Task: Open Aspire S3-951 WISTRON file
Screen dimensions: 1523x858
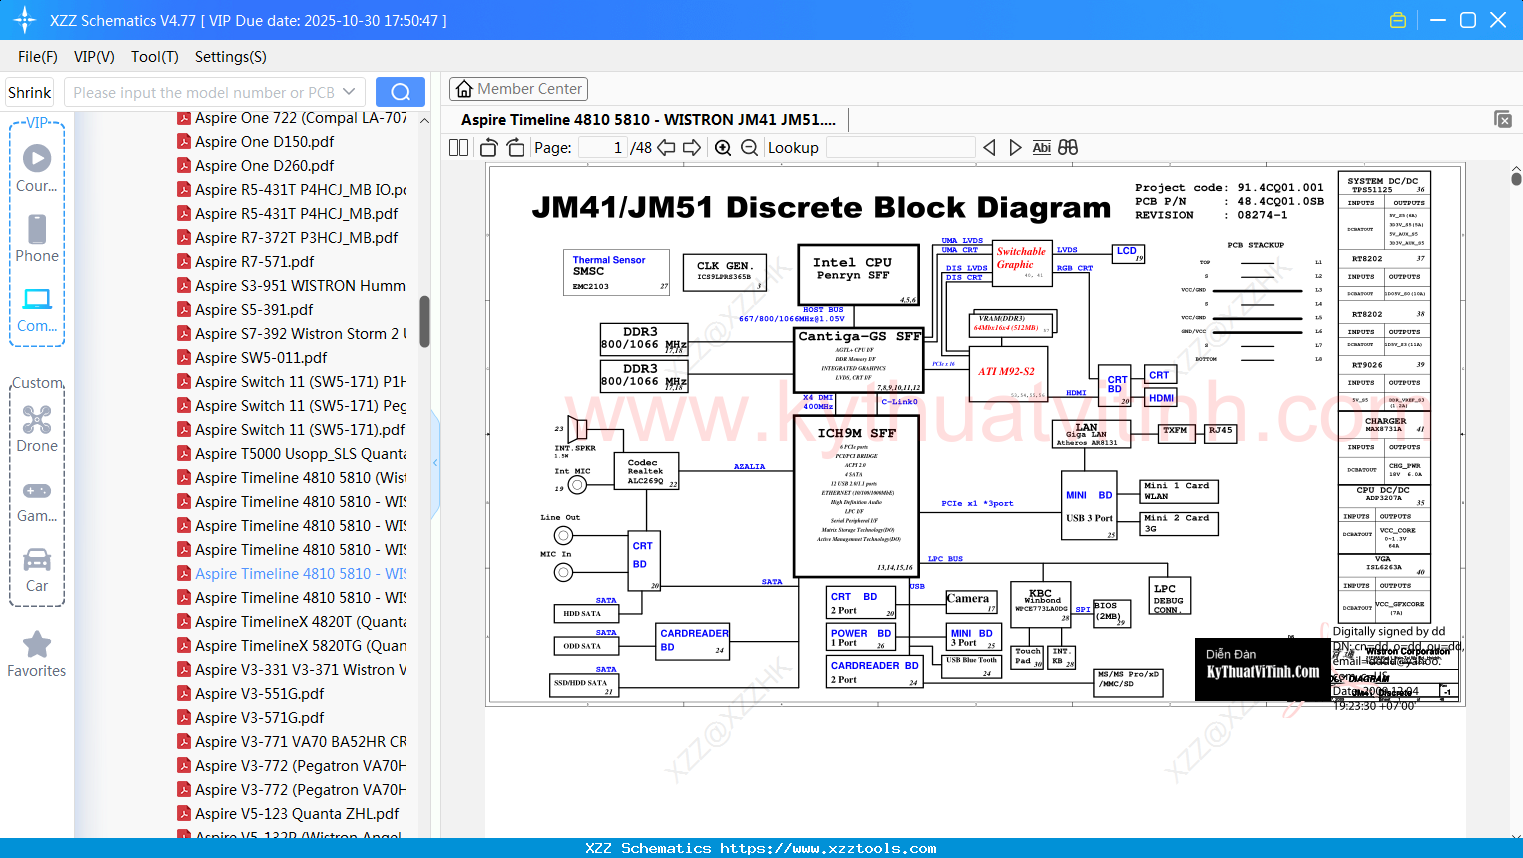Action: click(x=301, y=286)
